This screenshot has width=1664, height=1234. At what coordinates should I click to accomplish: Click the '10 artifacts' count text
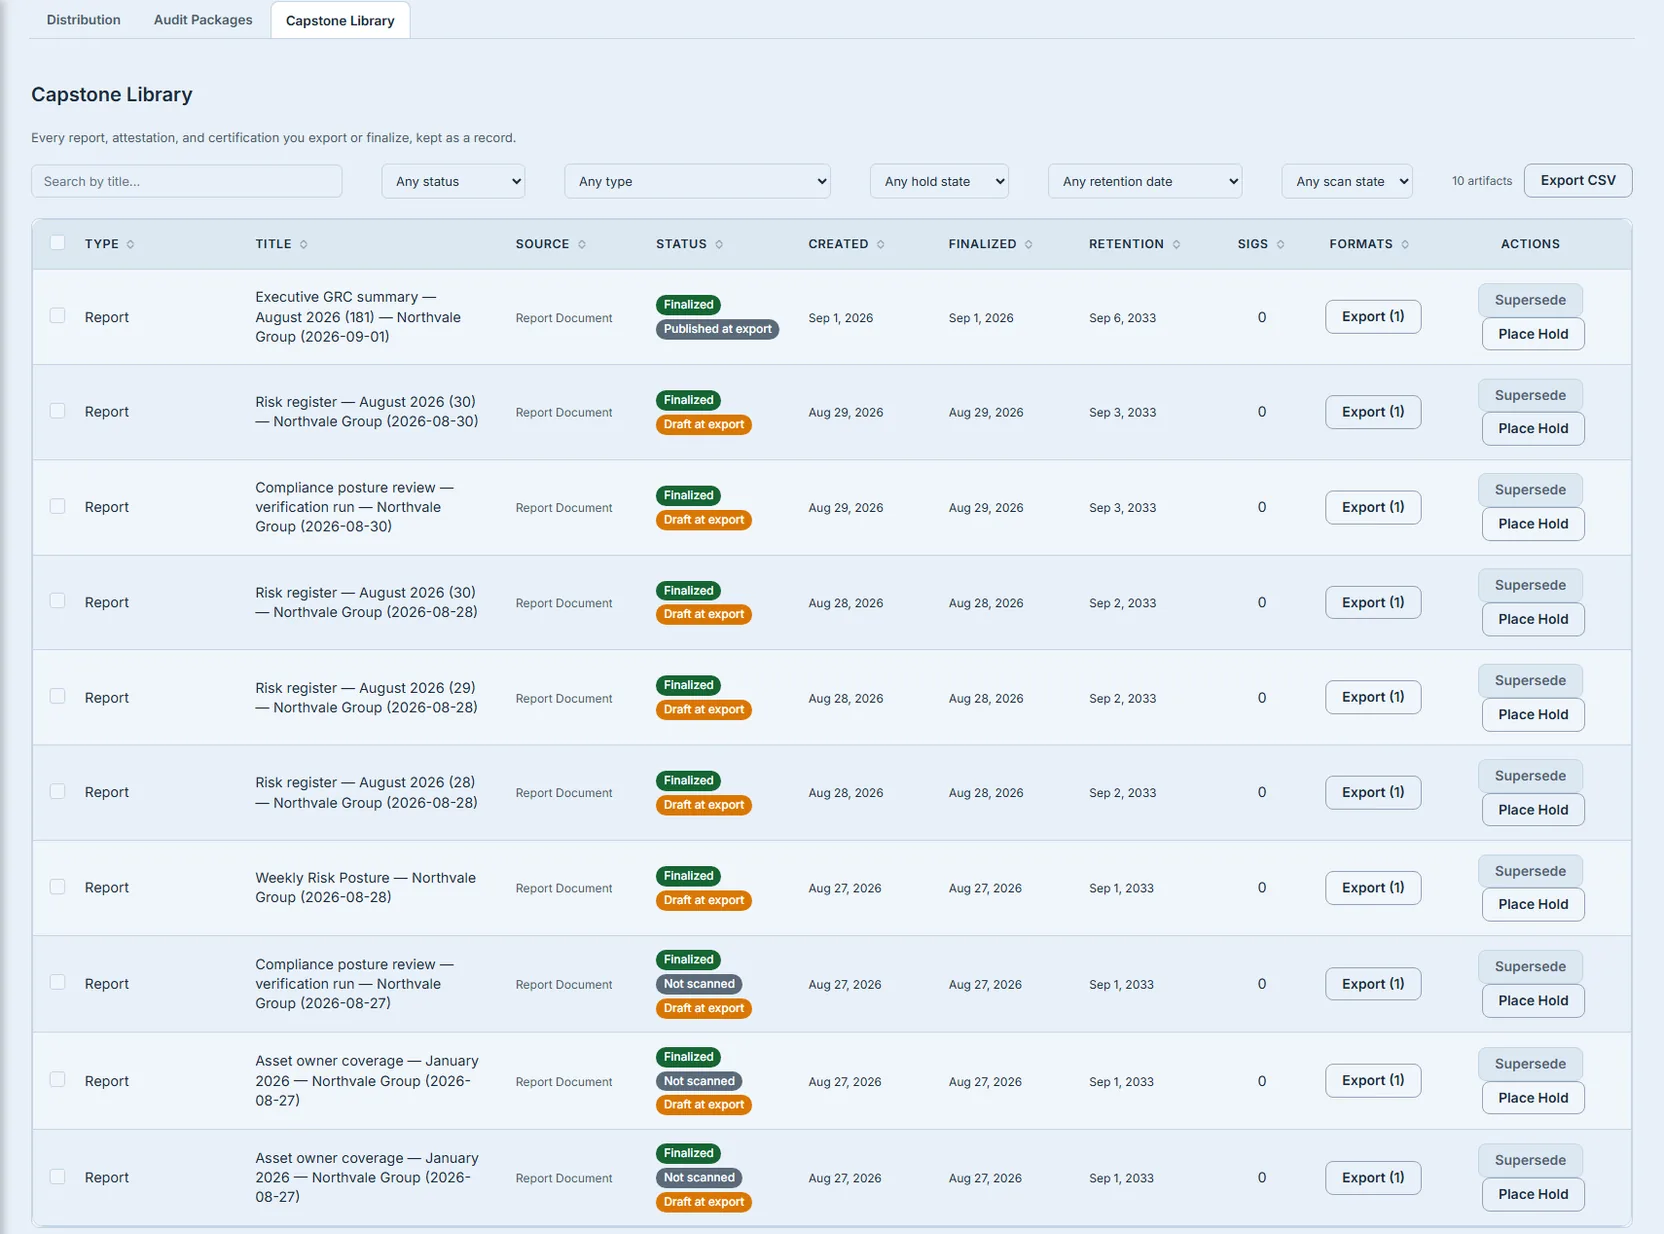click(x=1482, y=181)
